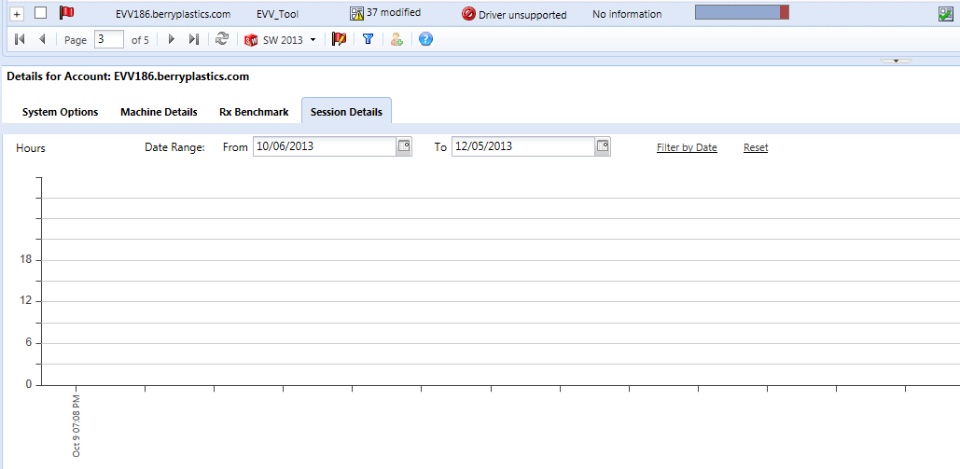This screenshot has height=469, width=960.
Task: Click the No information text
Action: 627,14
